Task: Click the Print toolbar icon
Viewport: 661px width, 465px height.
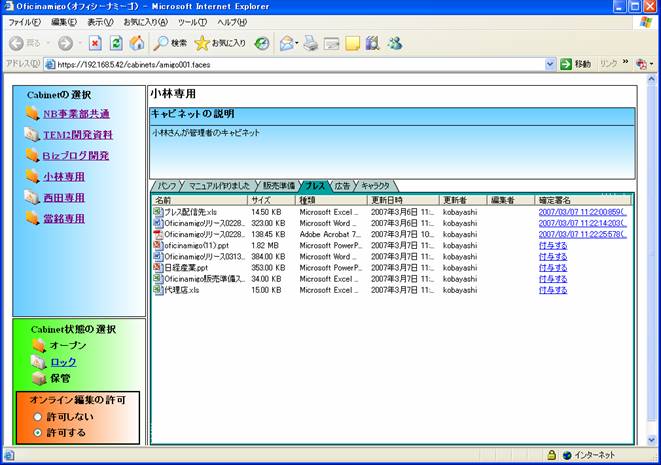Action: 310,43
